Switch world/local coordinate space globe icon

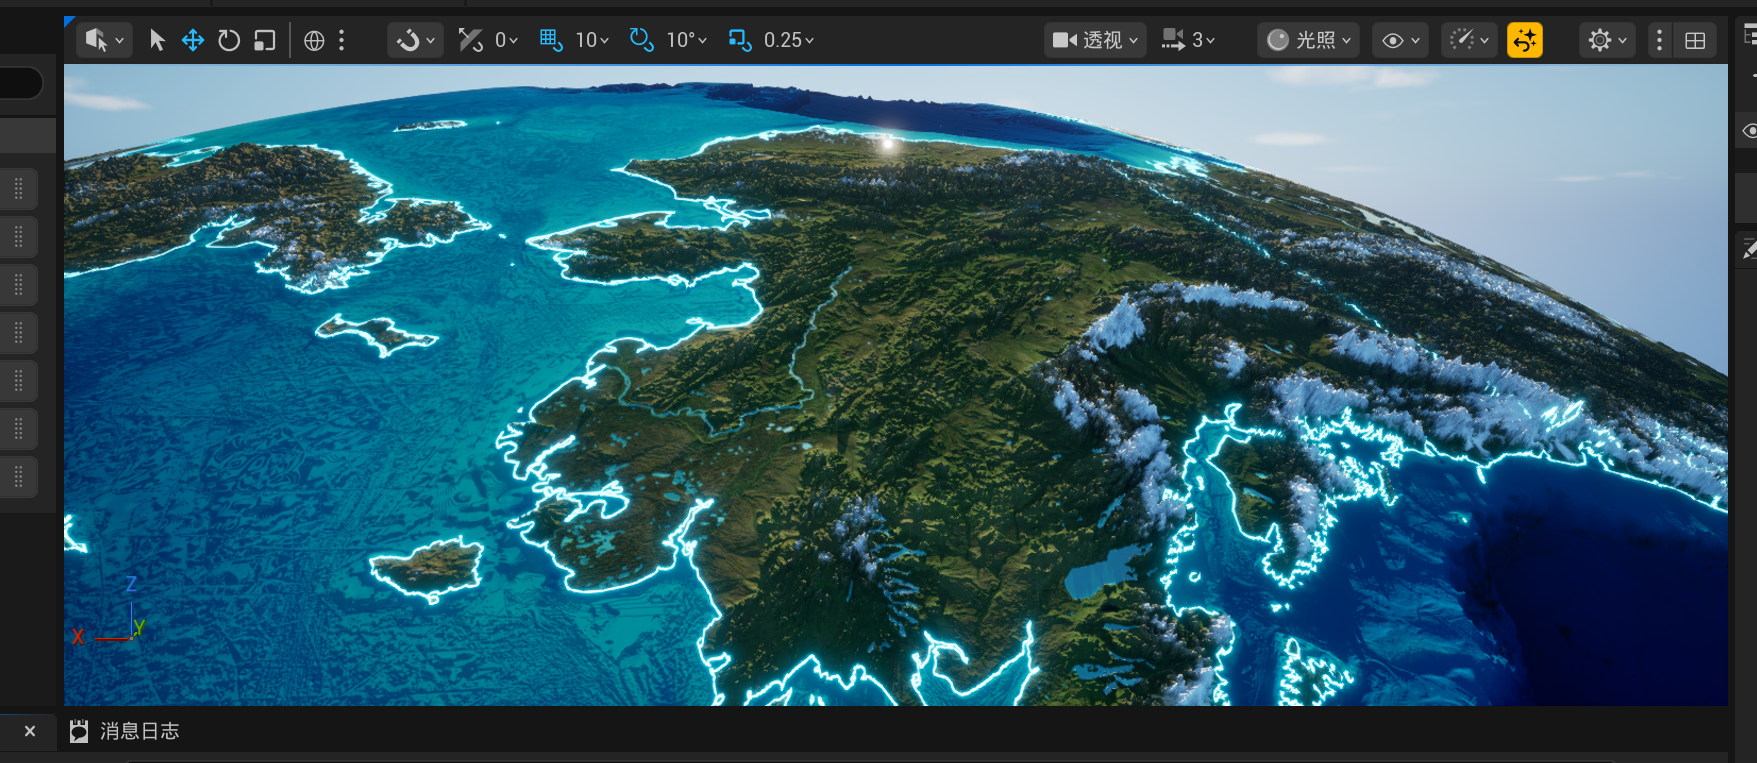(314, 40)
